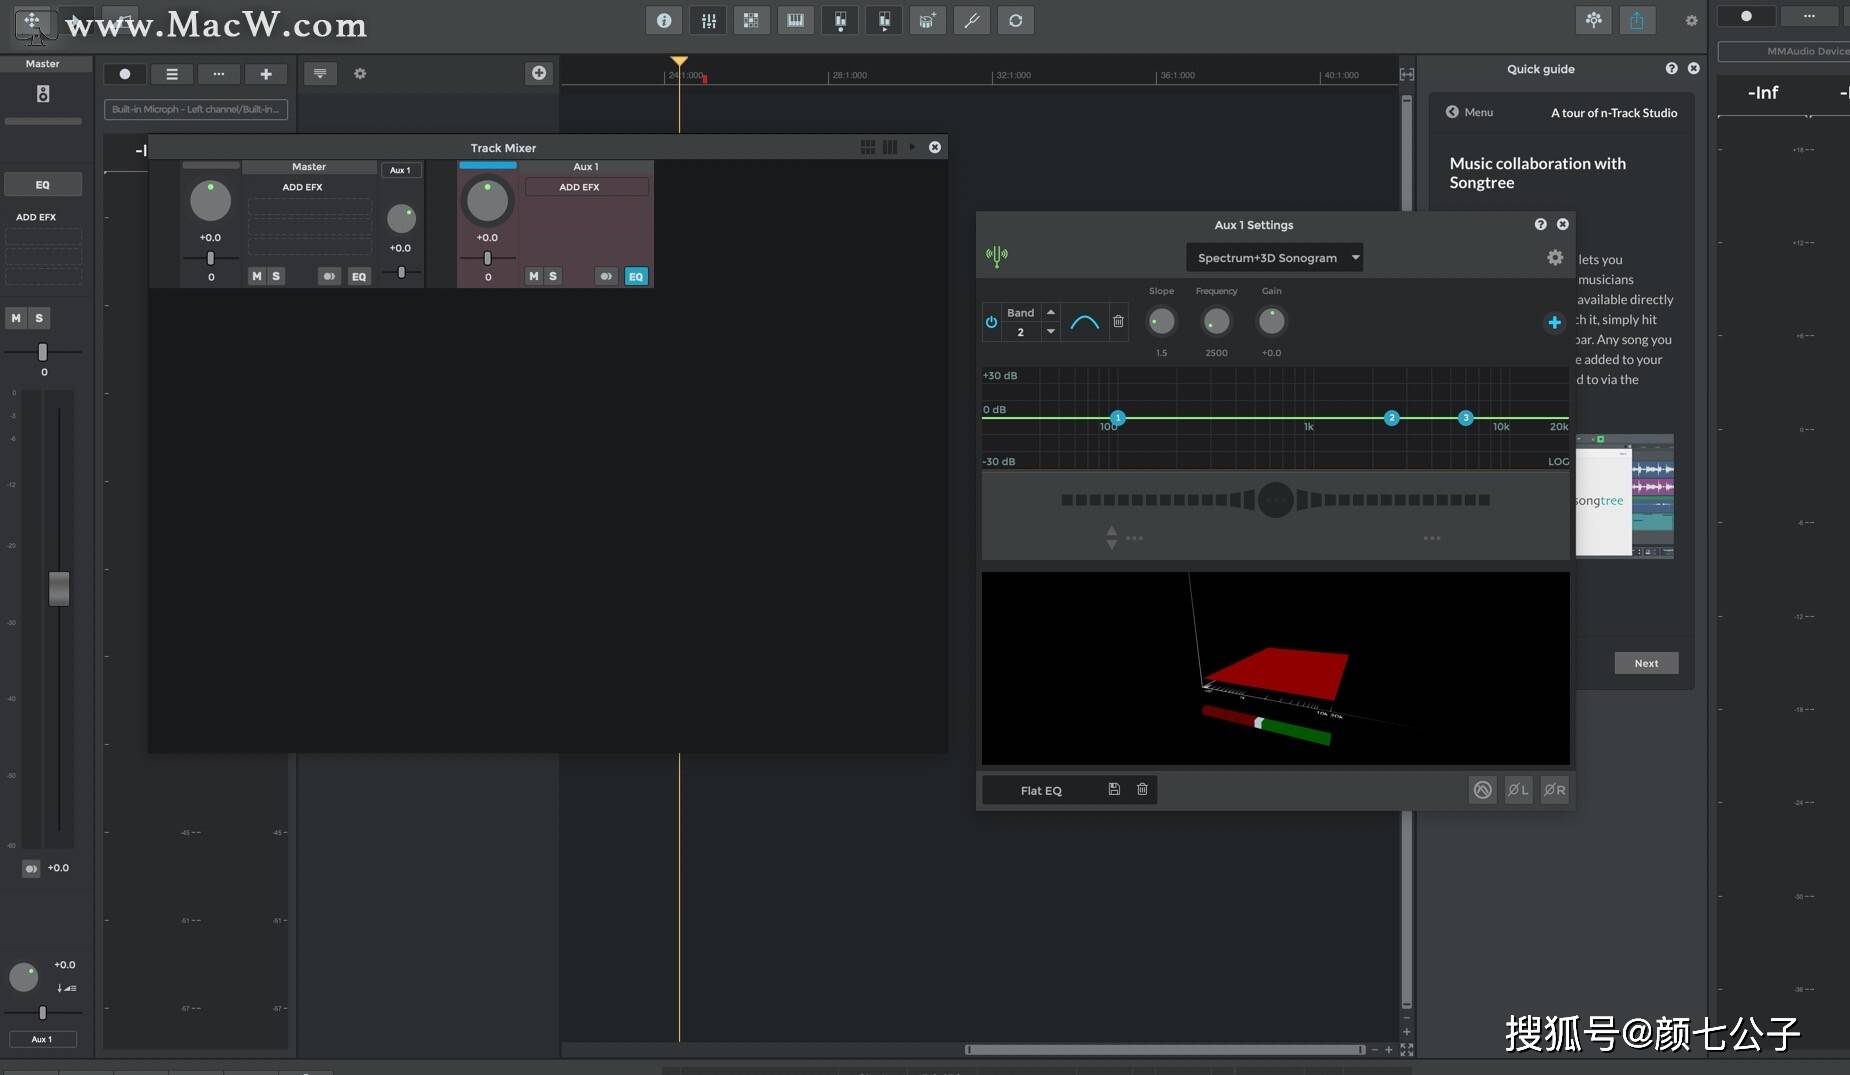1850x1075 pixels.
Task: Decrease the Band number with down arrow
Action: pos(1050,331)
